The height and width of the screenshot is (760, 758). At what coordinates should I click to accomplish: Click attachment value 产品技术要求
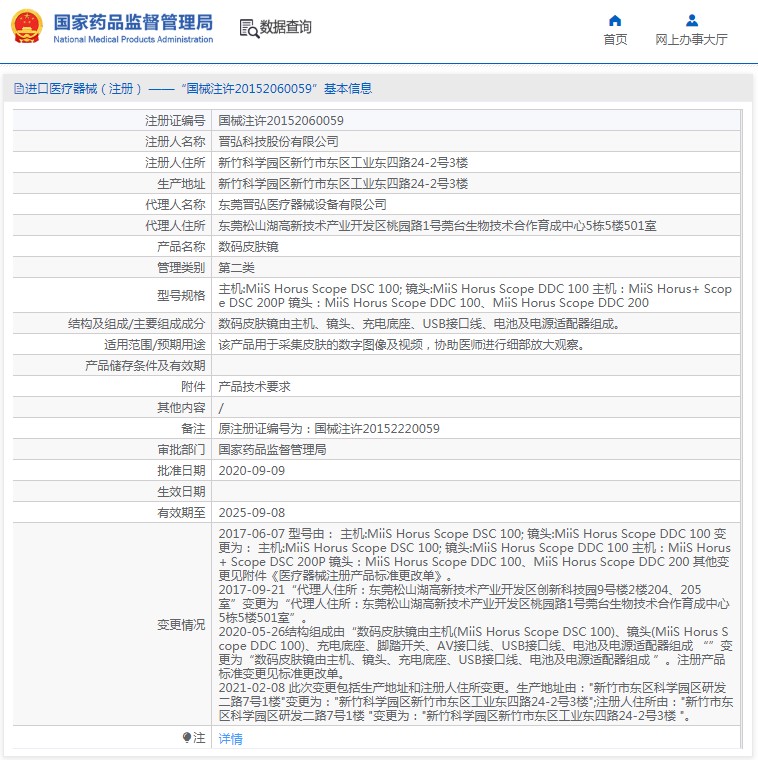click(x=254, y=386)
